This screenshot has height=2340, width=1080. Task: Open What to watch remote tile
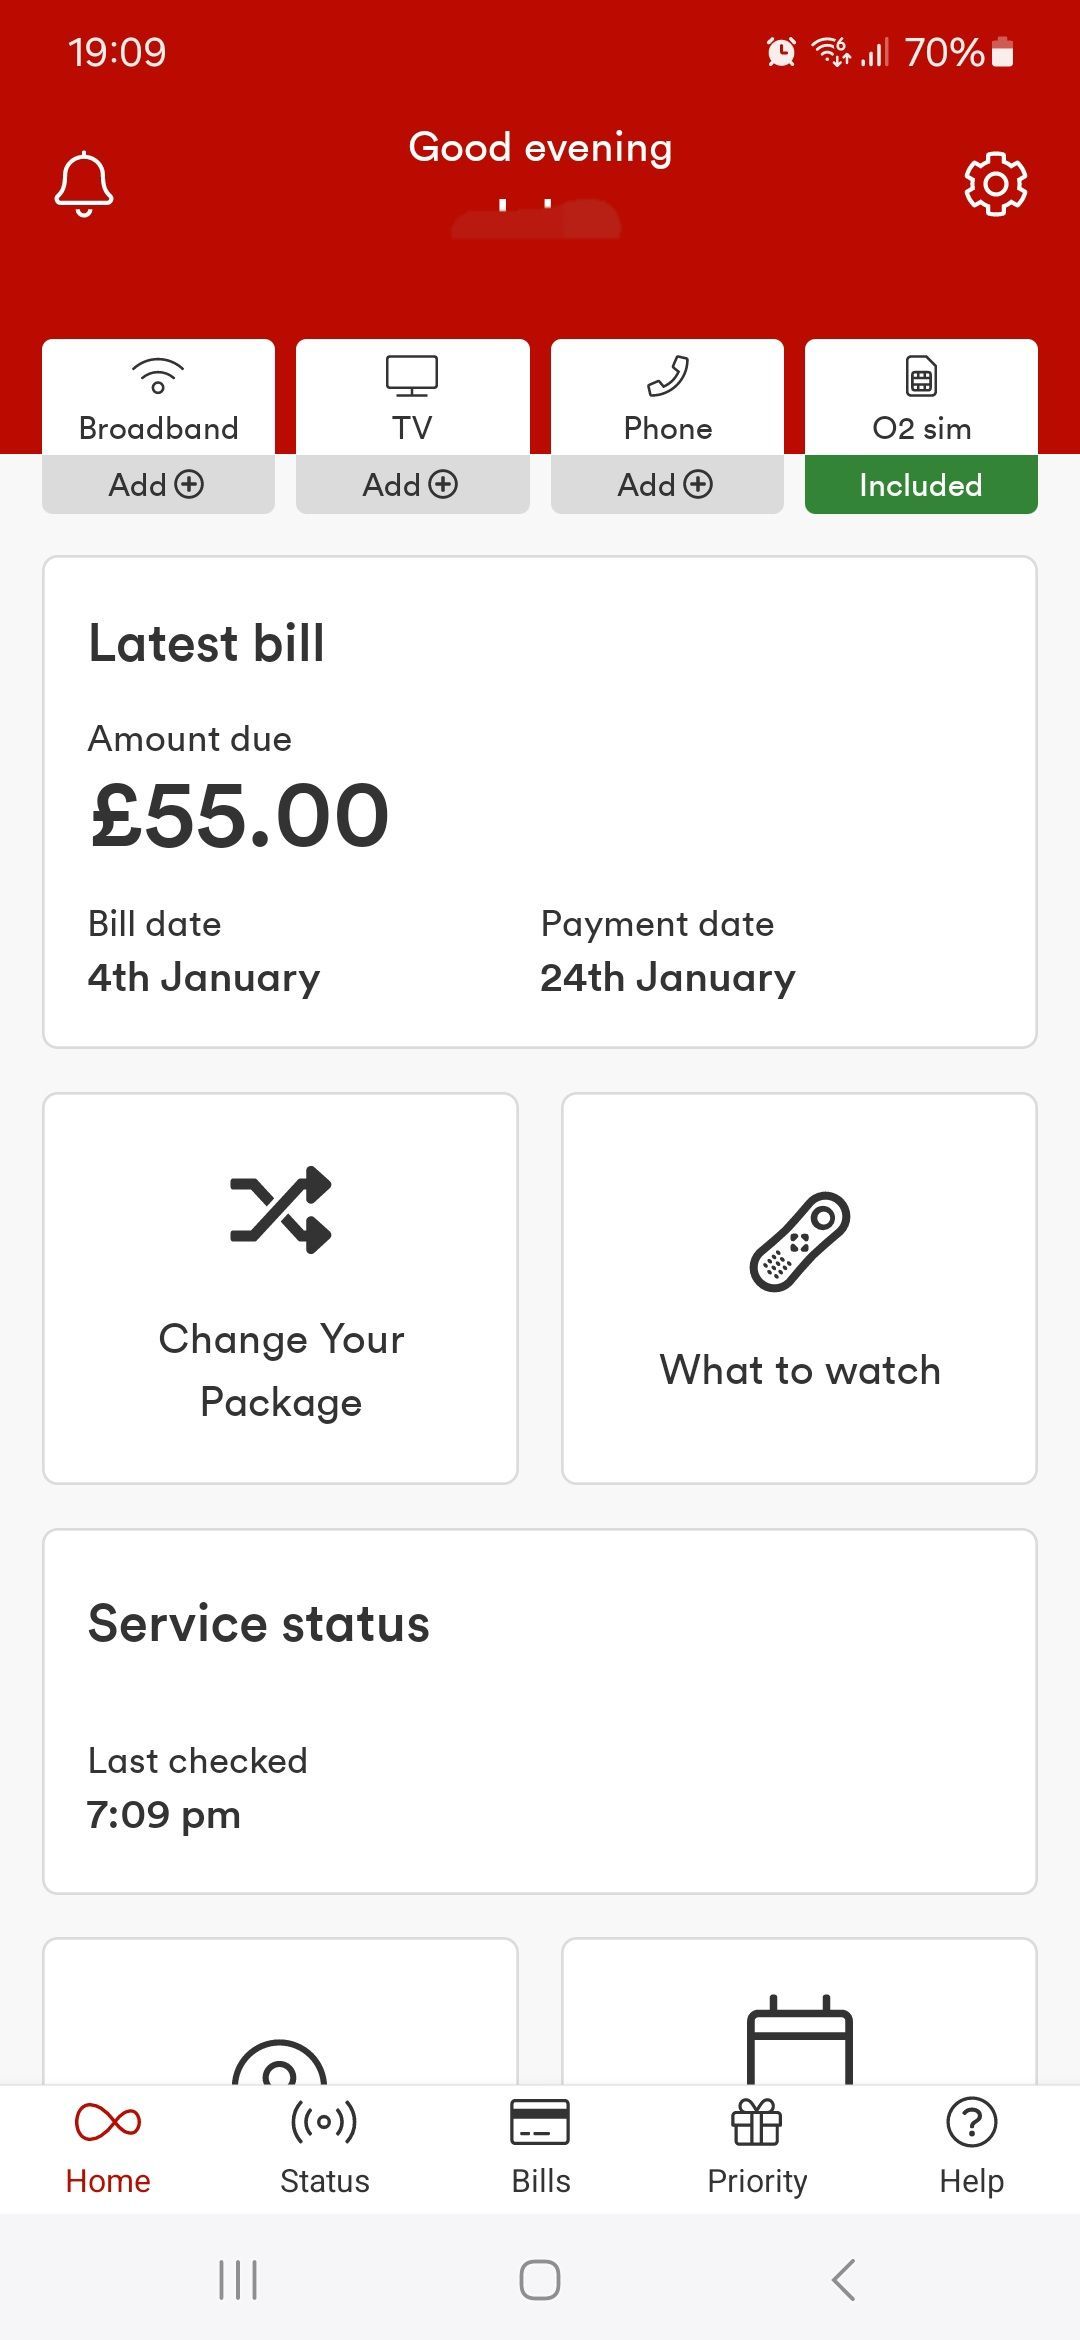[x=799, y=1288]
